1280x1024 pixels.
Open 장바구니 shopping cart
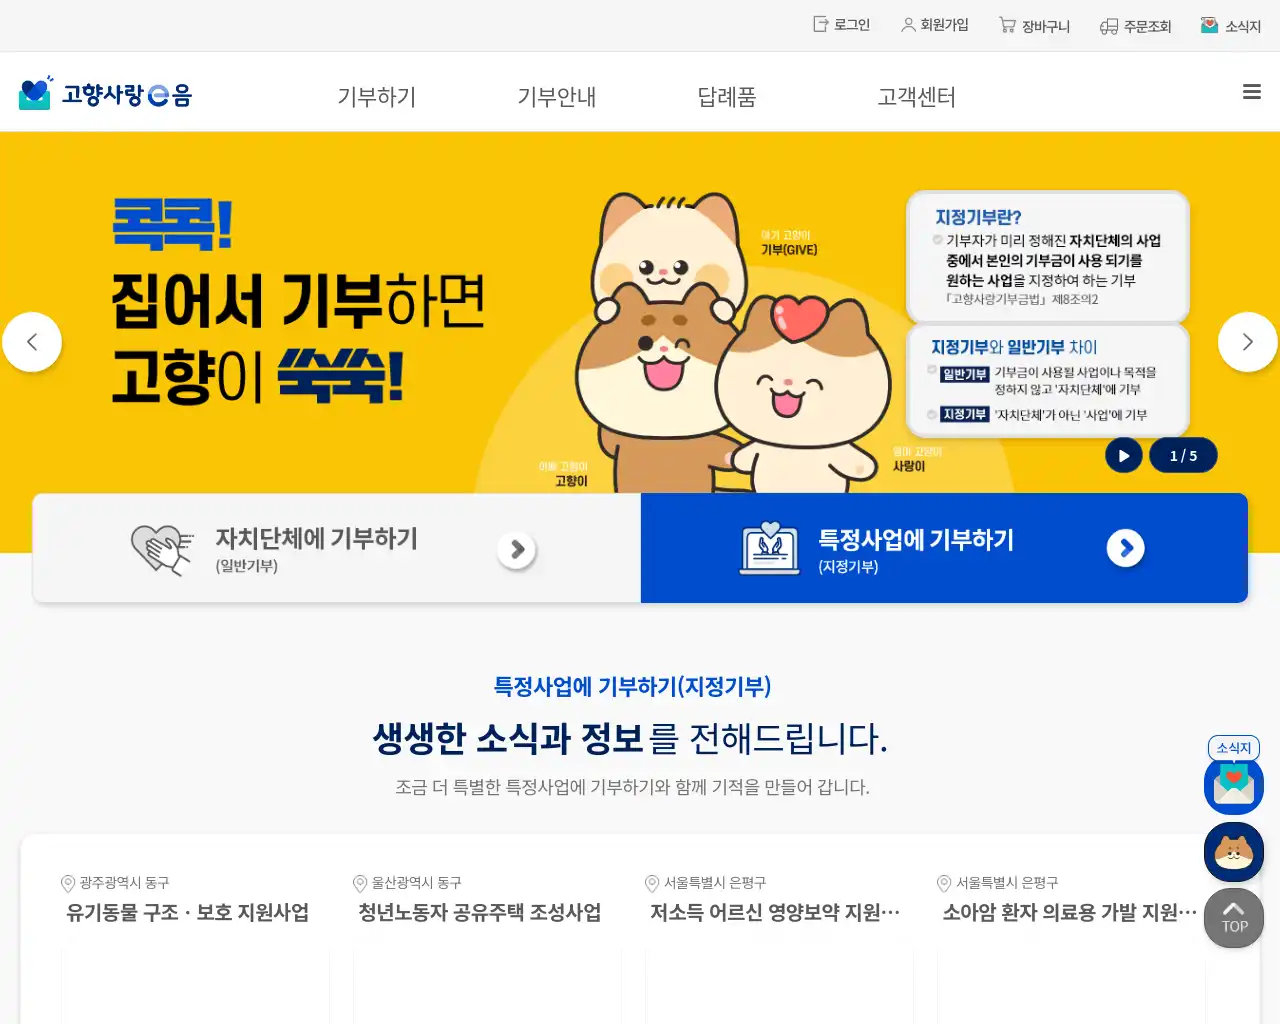point(1034,26)
